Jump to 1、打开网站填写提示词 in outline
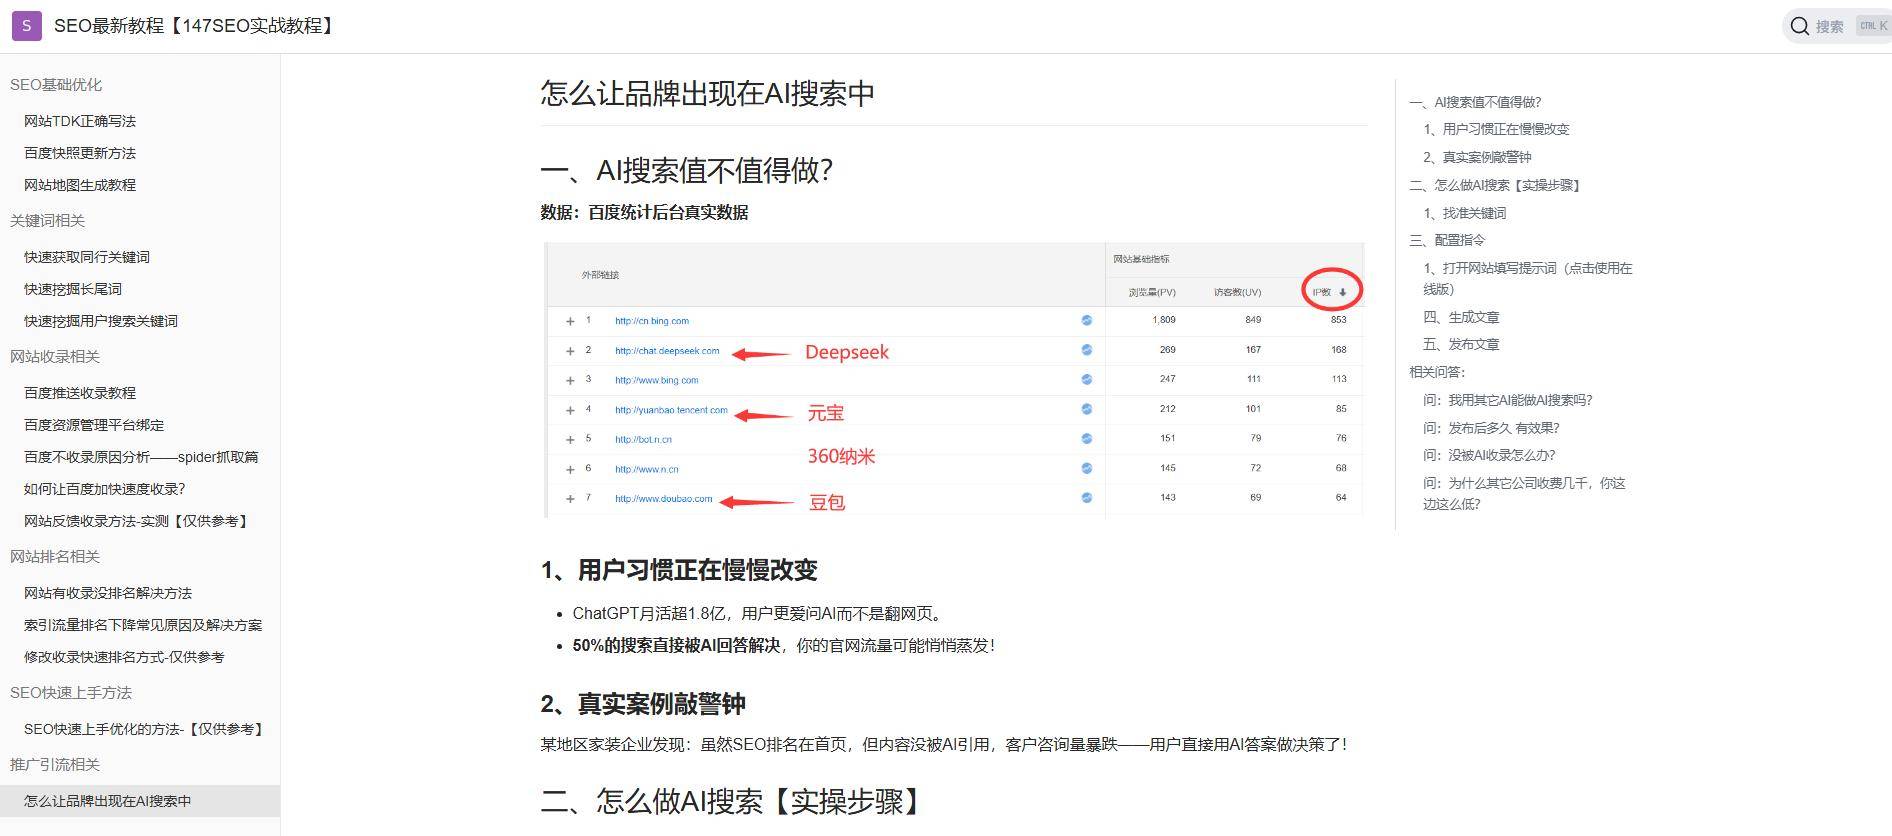1892x836 pixels. tap(1527, 278)
